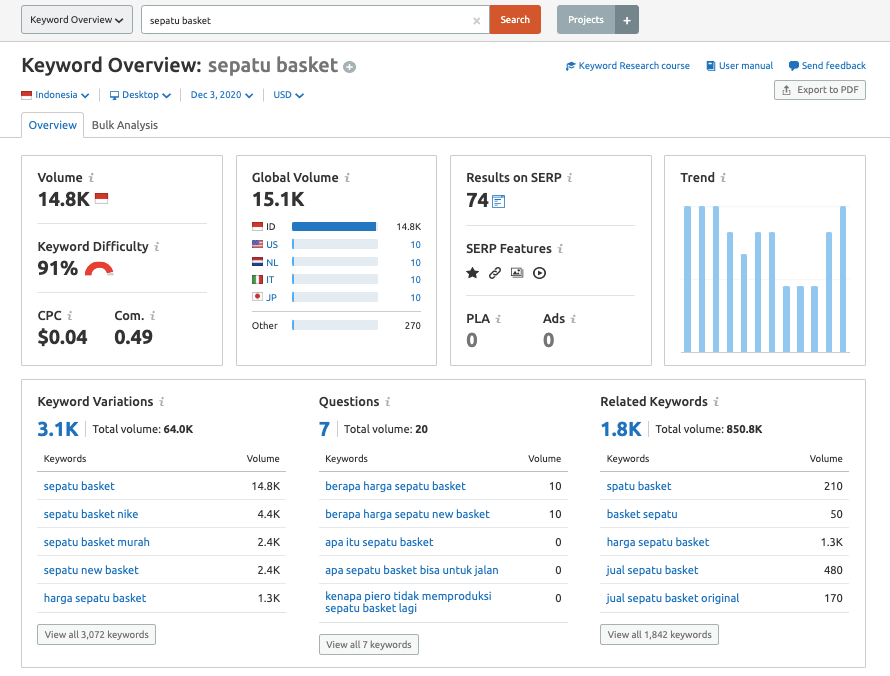Open the Keyword Overview tool dropdown
Image resolution: width=890 pixels, height=676 pixels.
point(77,20)
